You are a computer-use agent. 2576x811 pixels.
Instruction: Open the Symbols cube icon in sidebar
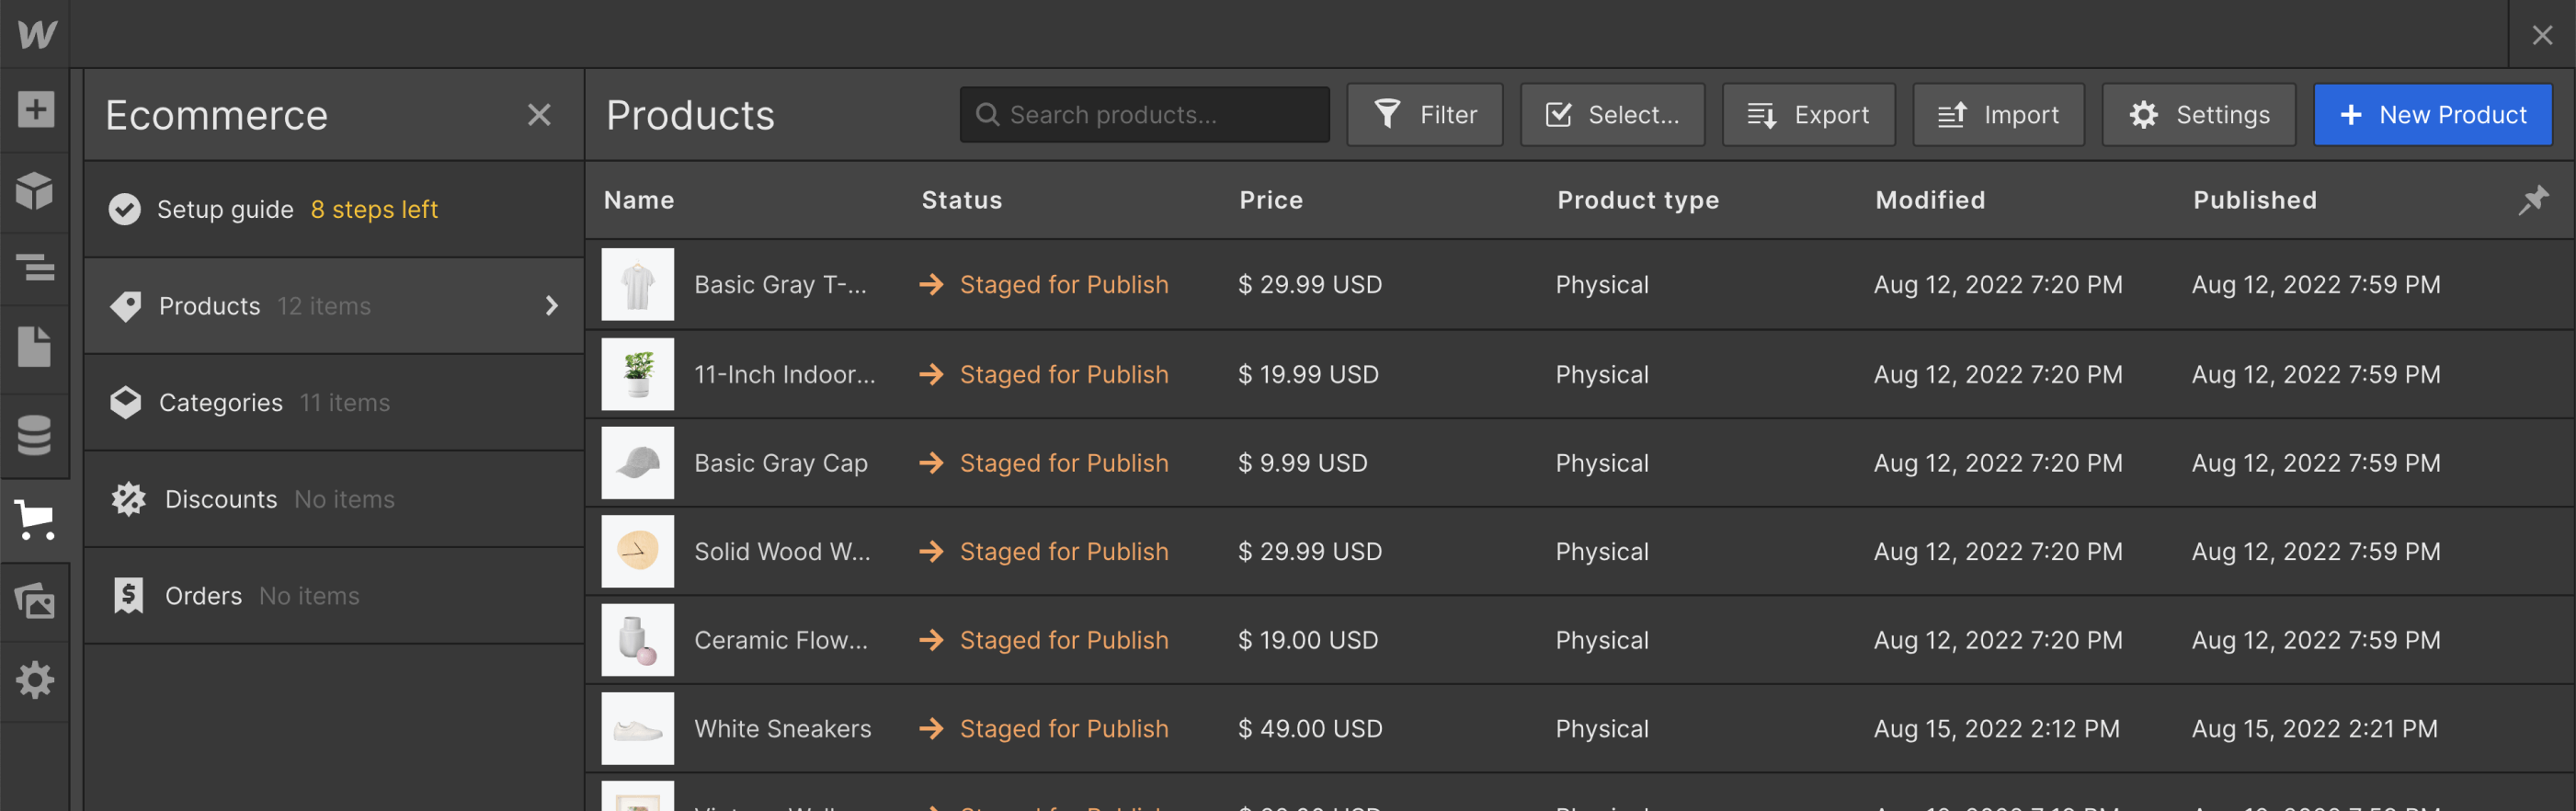click(35, 189)
